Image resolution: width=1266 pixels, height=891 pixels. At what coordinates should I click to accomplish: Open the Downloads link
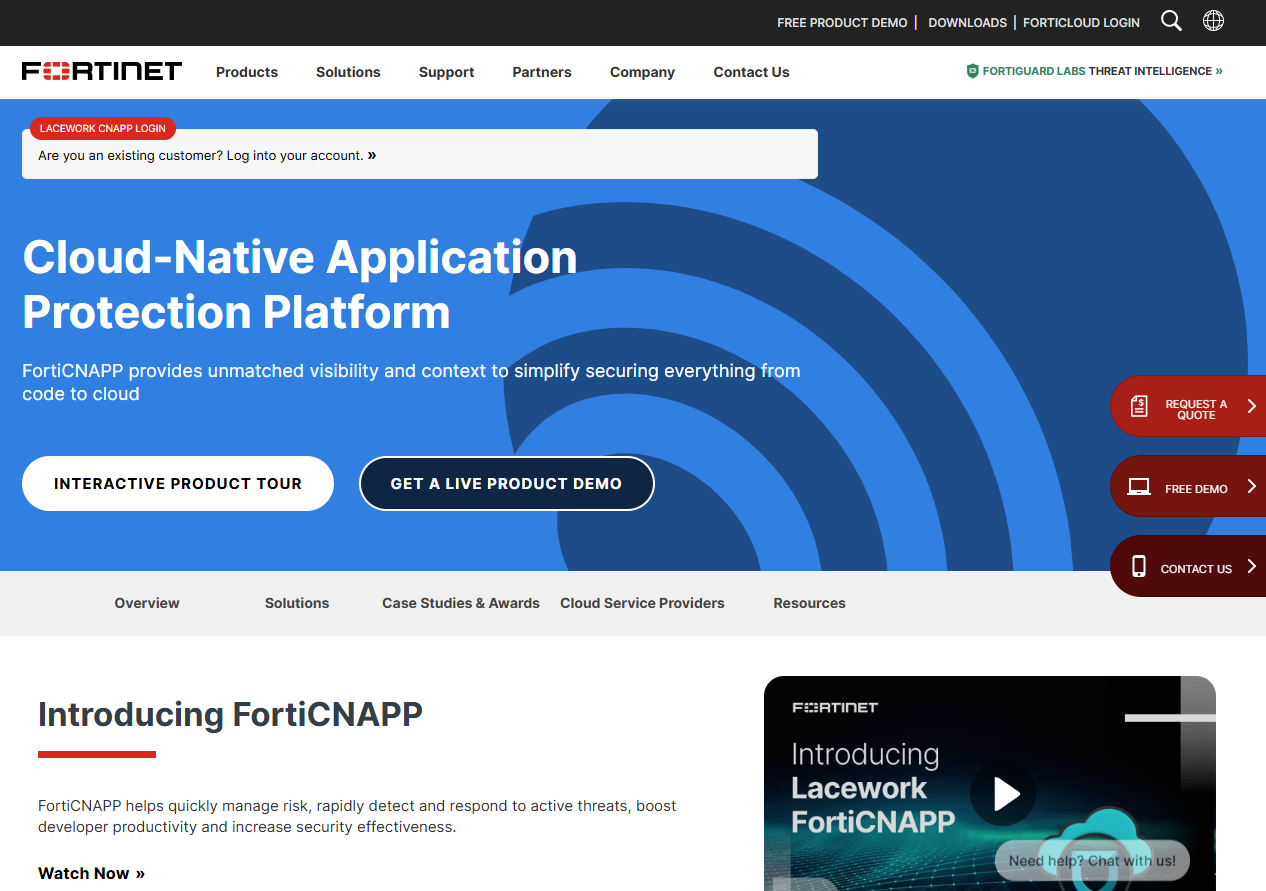967,22
